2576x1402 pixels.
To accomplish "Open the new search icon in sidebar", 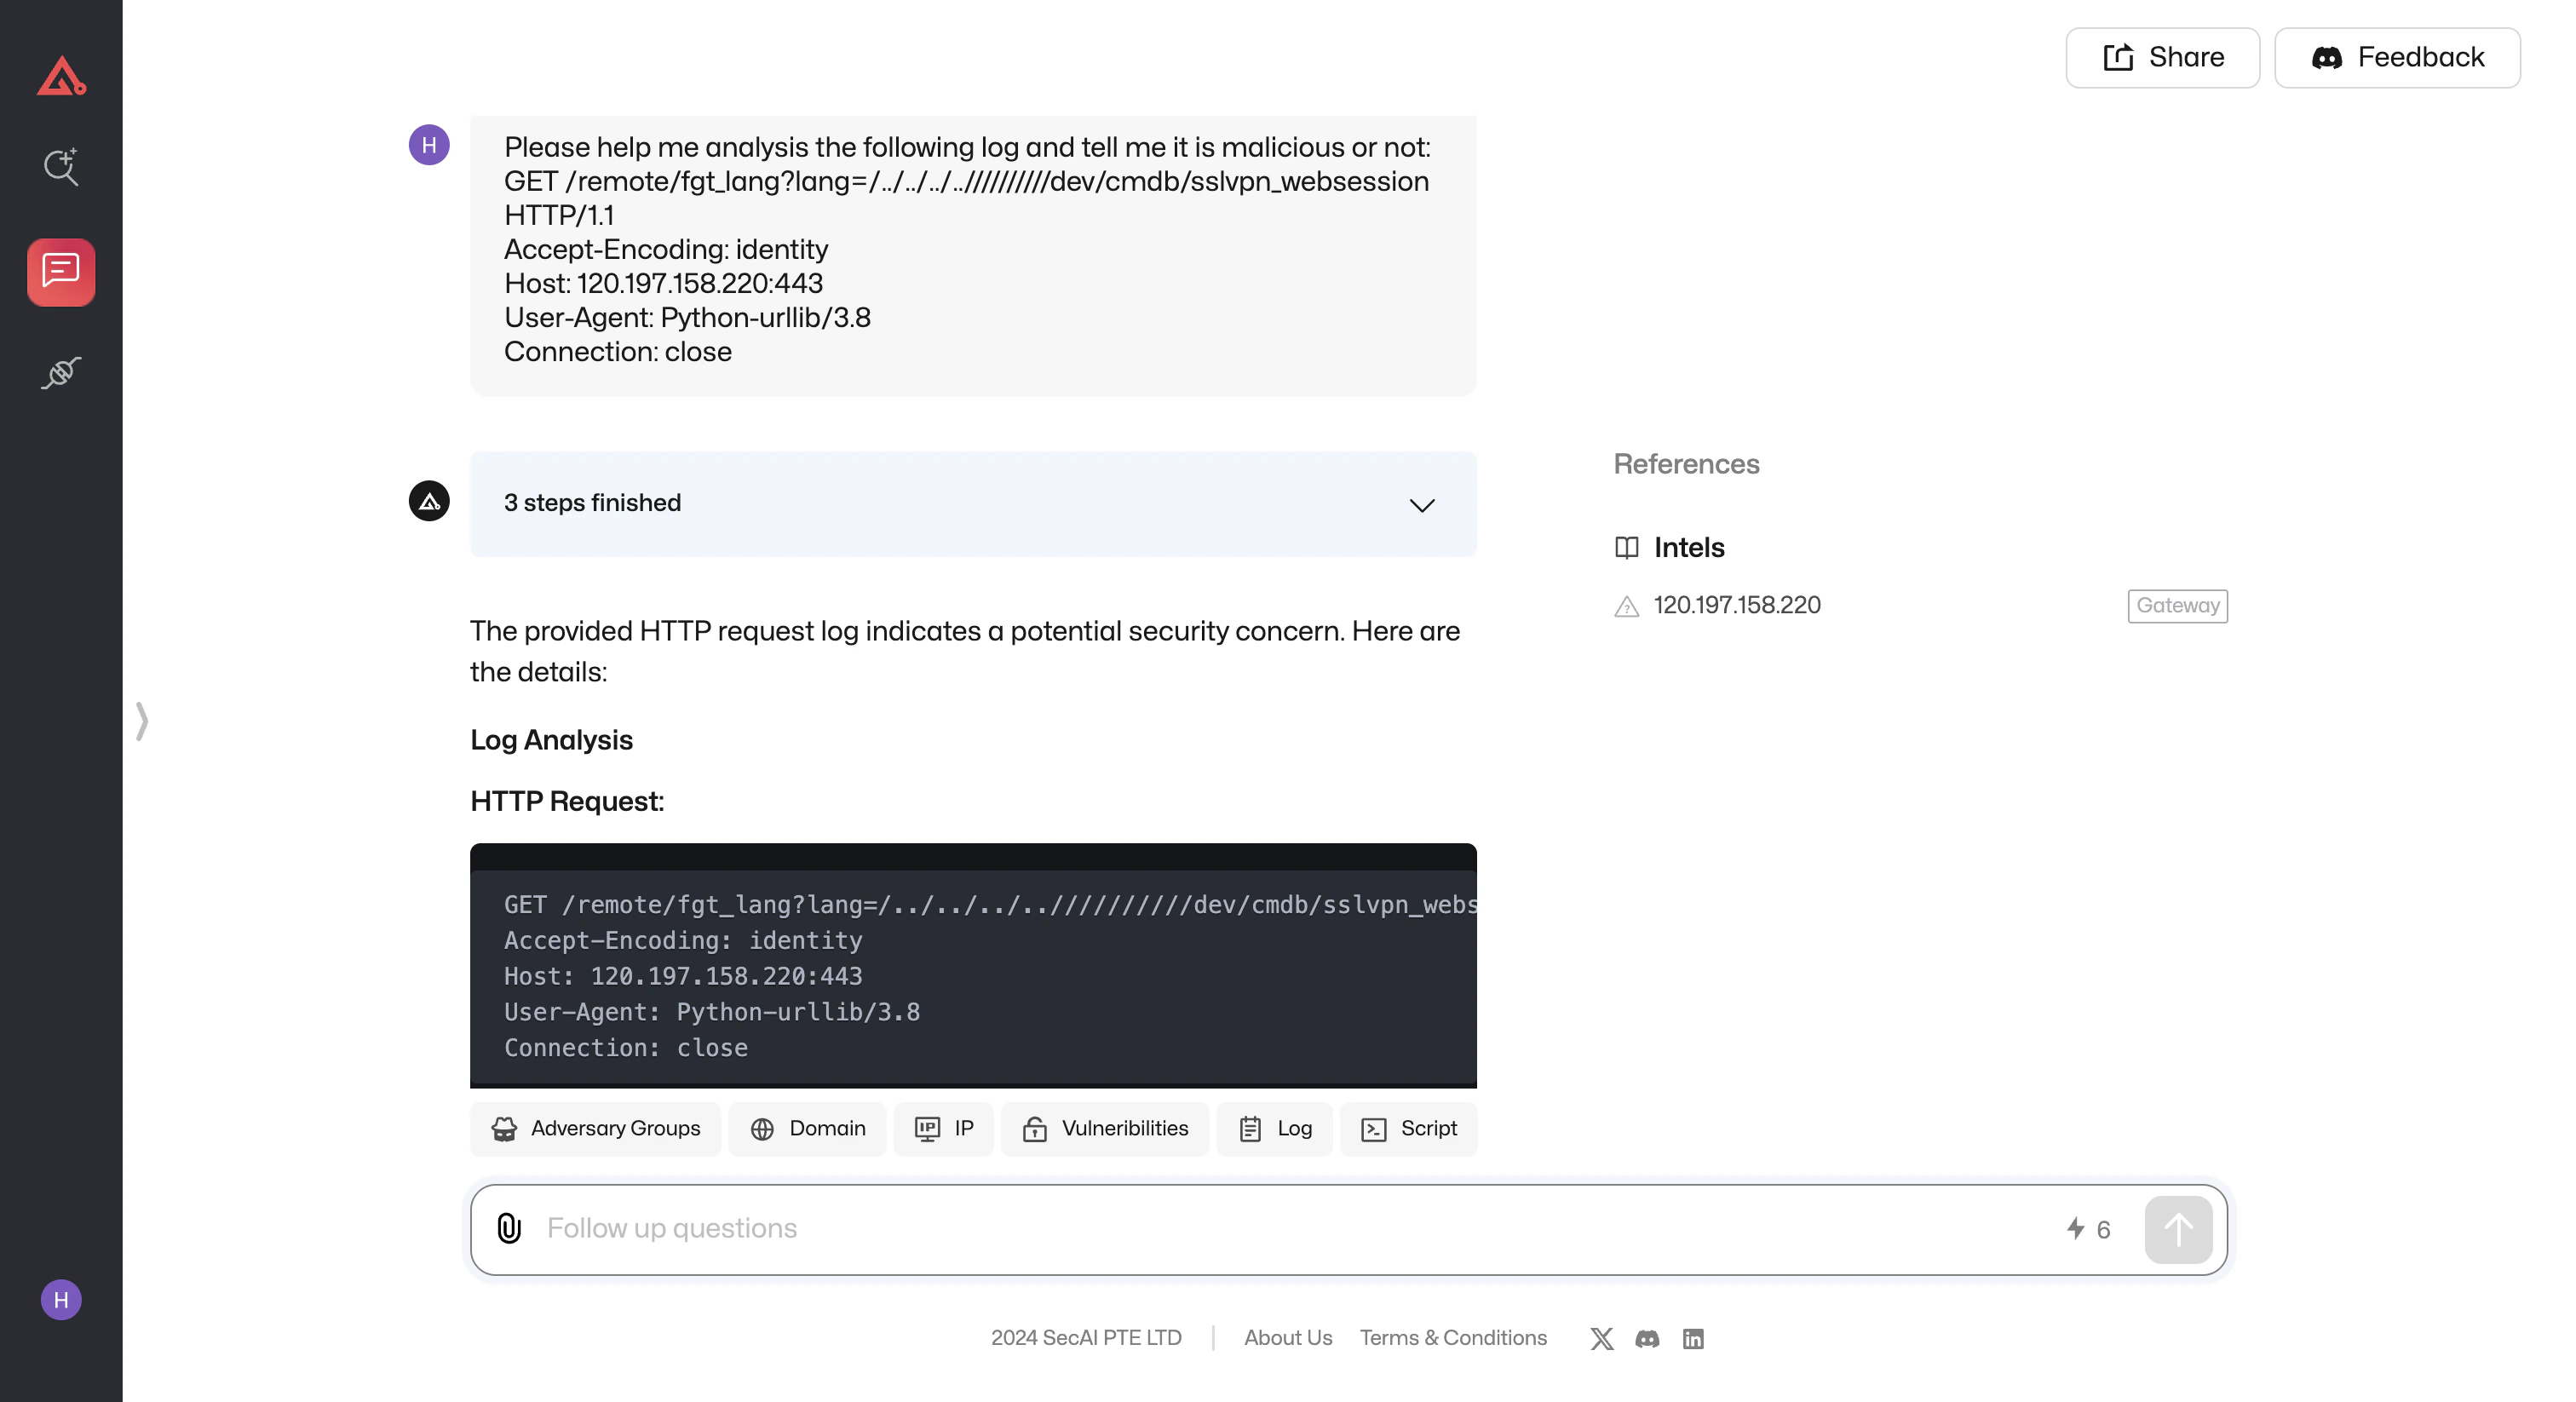I will point(61,167).
